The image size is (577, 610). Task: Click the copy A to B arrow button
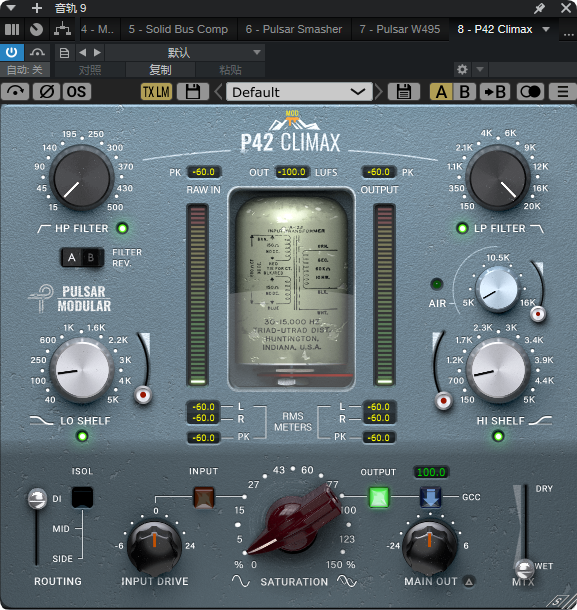[x=495, y=92]
